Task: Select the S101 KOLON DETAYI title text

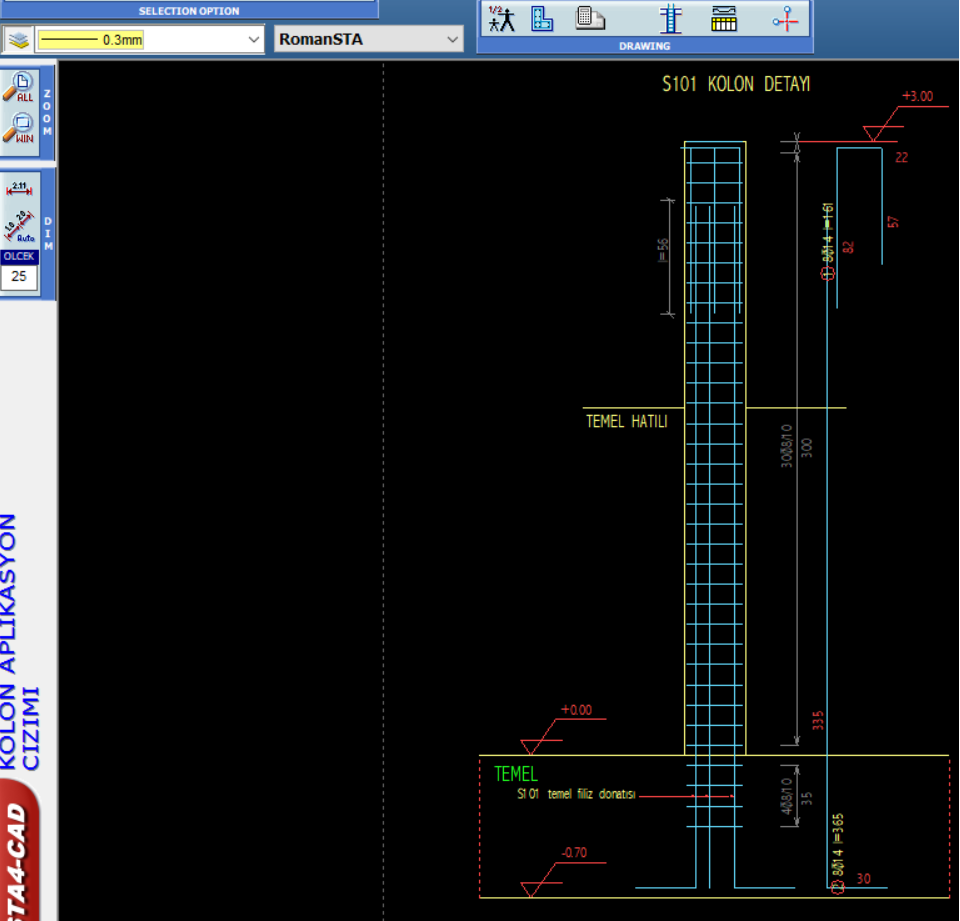Action: pyautogui.click(x=736, y=85)
